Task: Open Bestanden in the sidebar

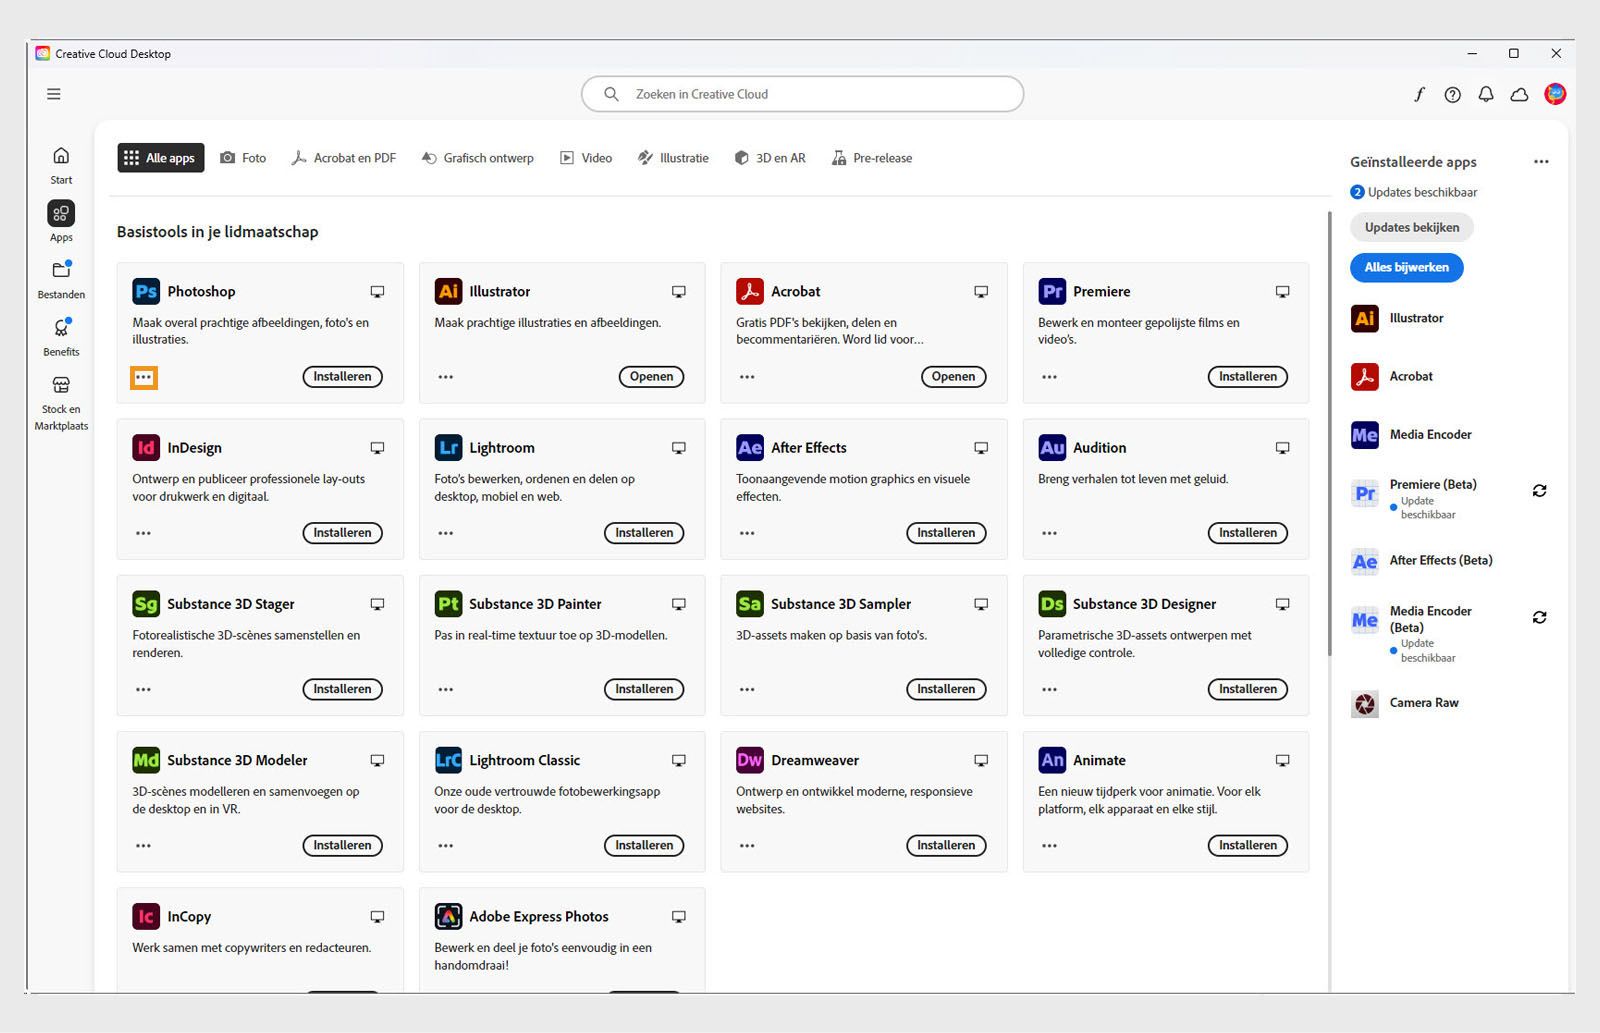Action: (x=61, y=280)
